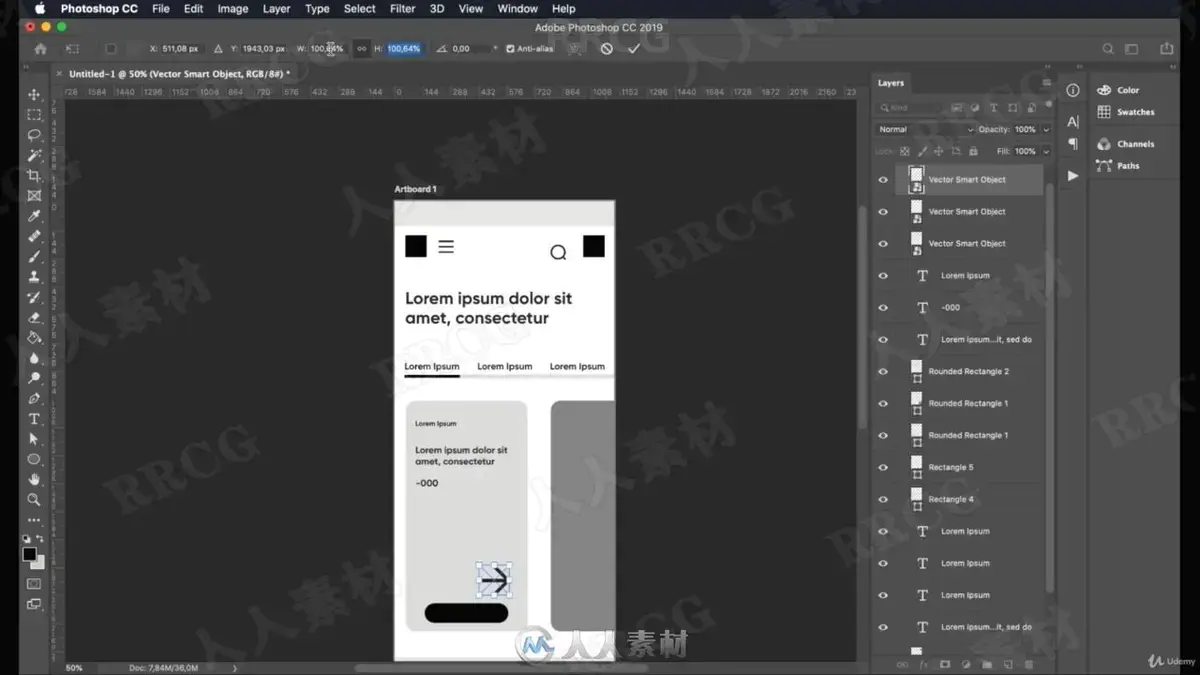Open the Channels panel
1200x675 pixels.
[x=1126, y=144]
